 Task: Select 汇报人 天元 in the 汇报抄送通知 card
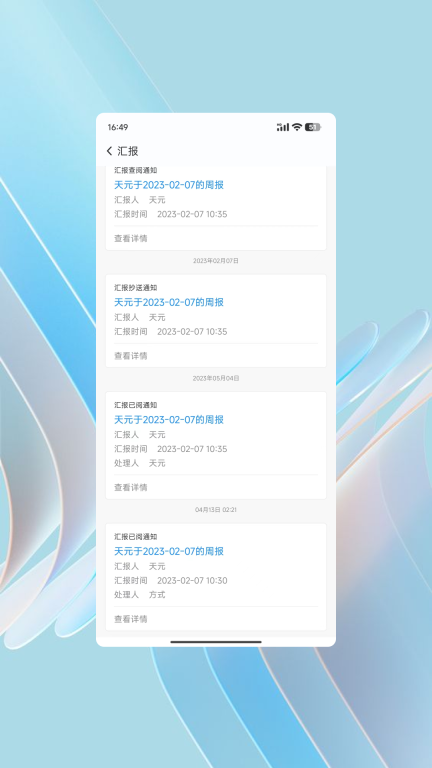point(140,317)
